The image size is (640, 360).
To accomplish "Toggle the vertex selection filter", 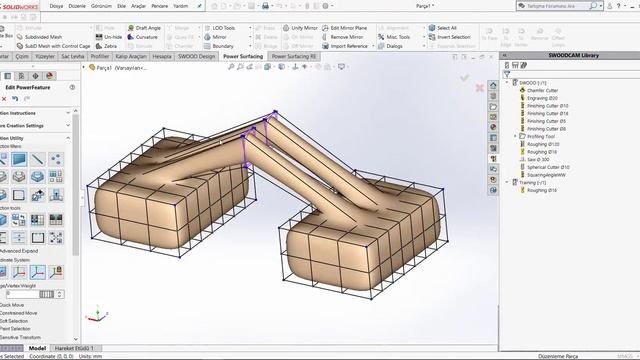I will pos(56,159).
